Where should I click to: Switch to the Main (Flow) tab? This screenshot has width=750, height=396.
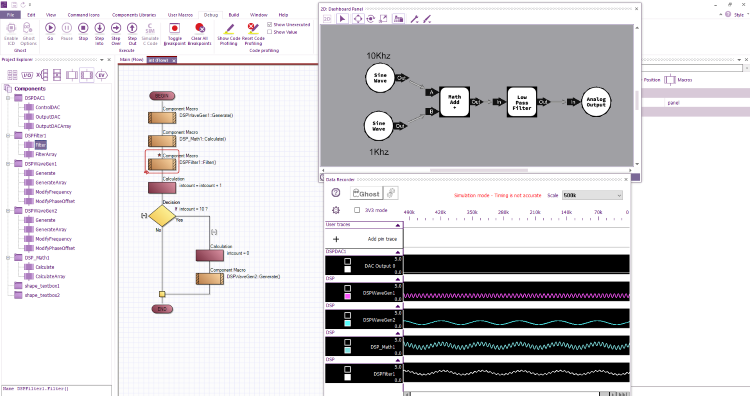132,60
